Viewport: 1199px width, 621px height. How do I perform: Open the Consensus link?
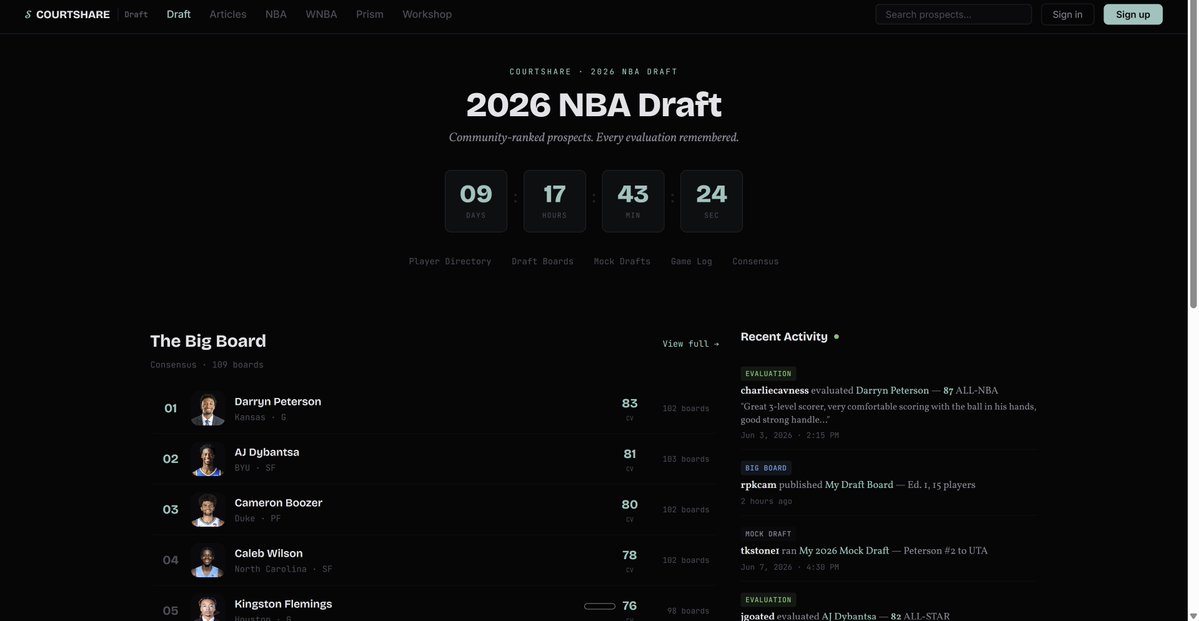point(755,262)
